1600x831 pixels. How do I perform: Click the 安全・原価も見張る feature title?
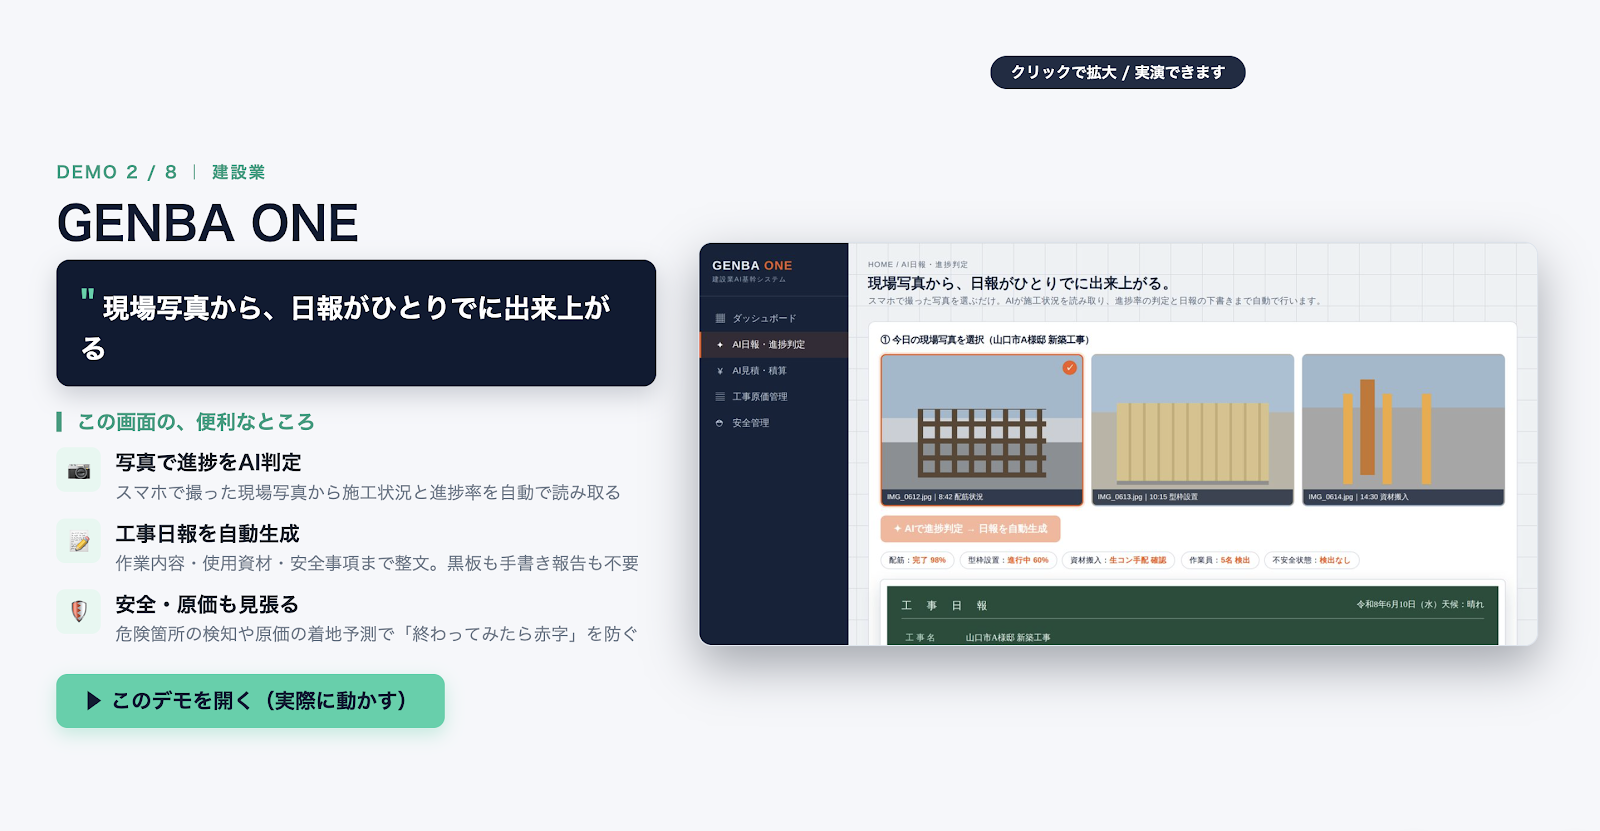click(x=207, y=605)
